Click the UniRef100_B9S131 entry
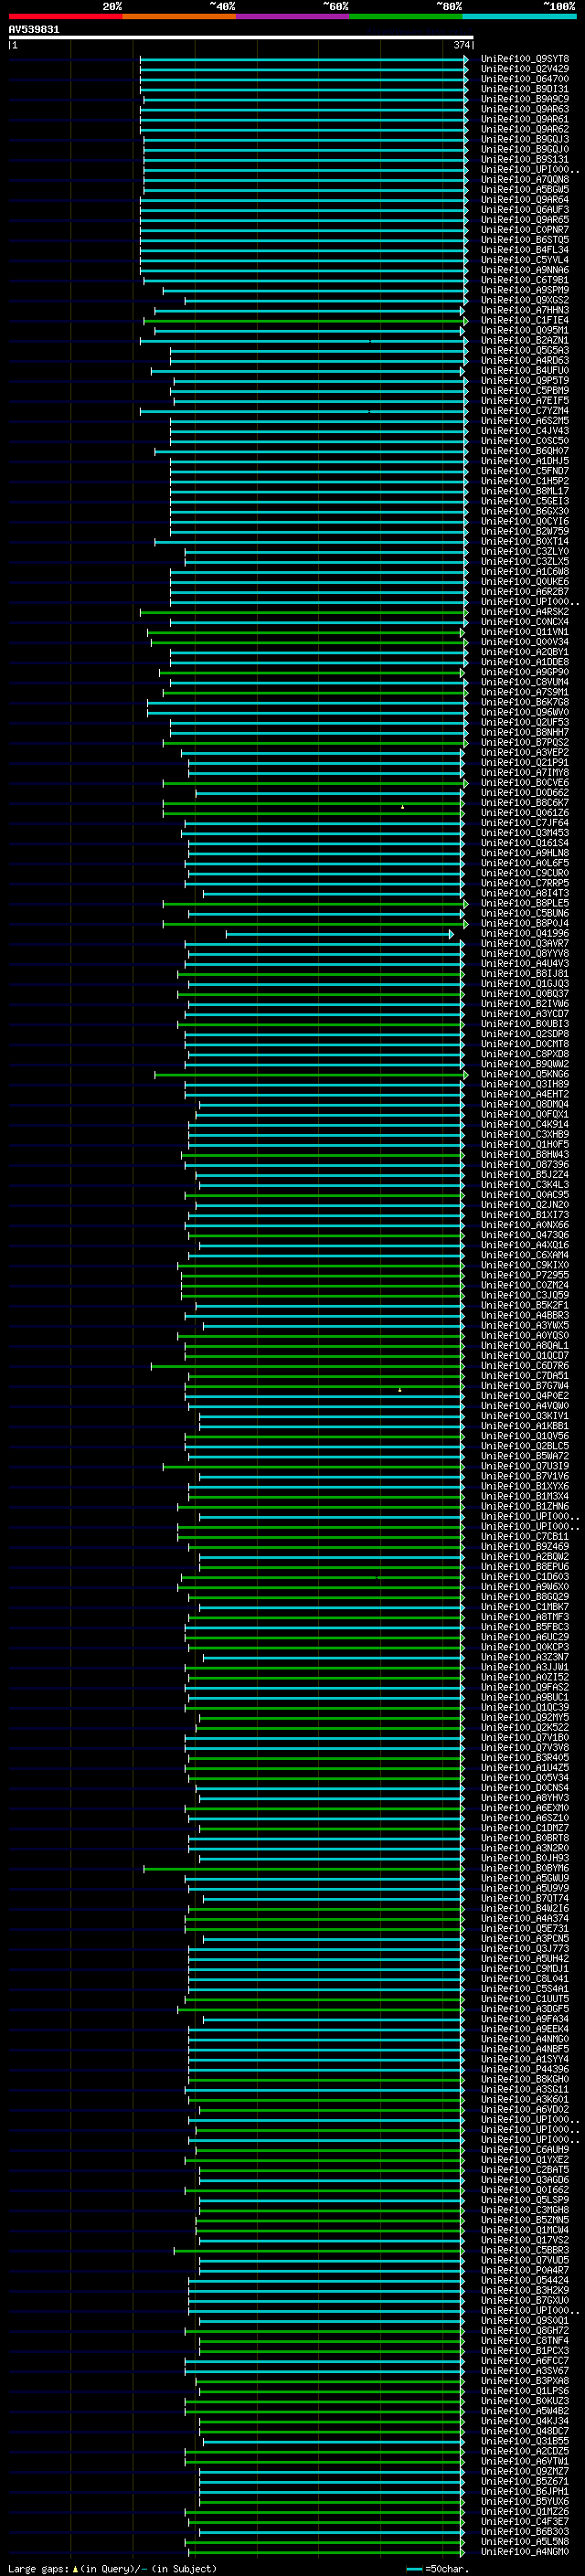Viewport: 585px width, 2576px height. tap(525, 159)
